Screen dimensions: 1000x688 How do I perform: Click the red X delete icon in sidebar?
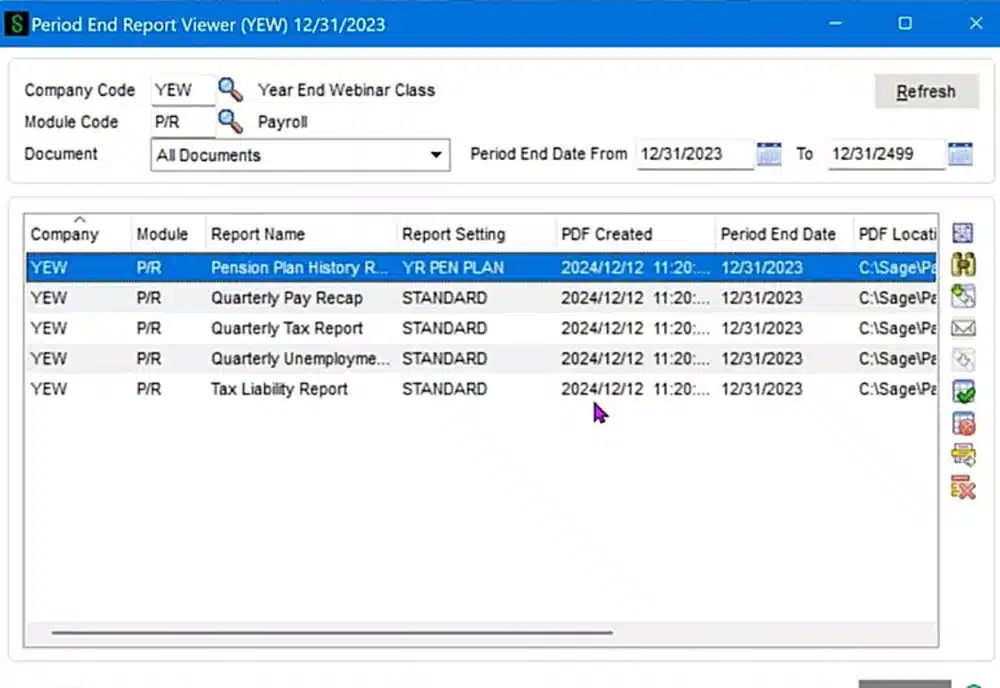pyautogui.click(x=963, y=488)
